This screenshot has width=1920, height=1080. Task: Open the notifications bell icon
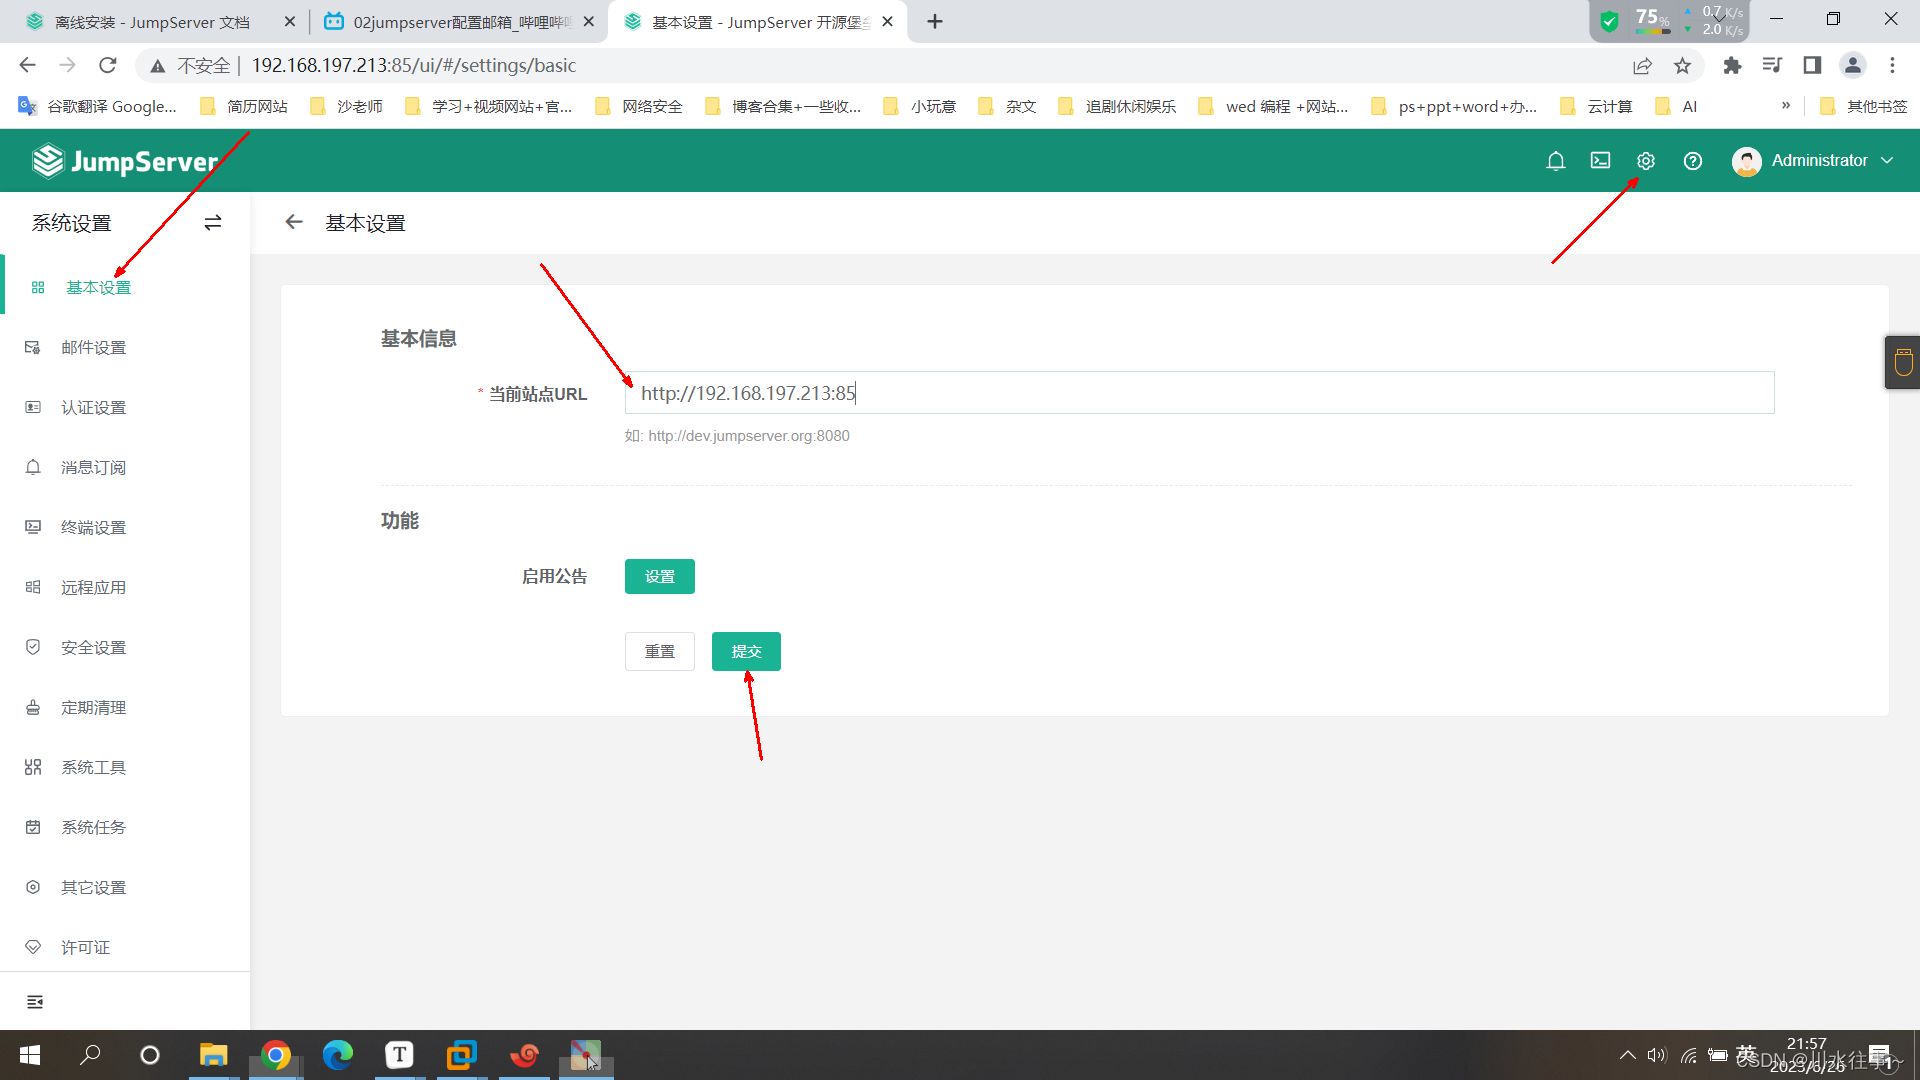click(1555, 161)
